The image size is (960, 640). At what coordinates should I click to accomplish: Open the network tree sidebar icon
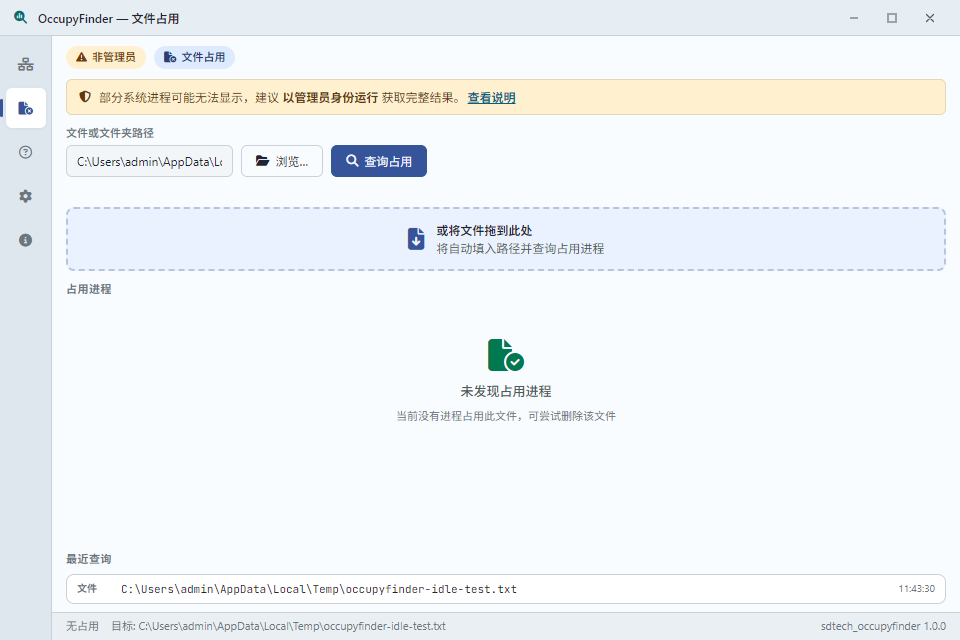(25, 64)
